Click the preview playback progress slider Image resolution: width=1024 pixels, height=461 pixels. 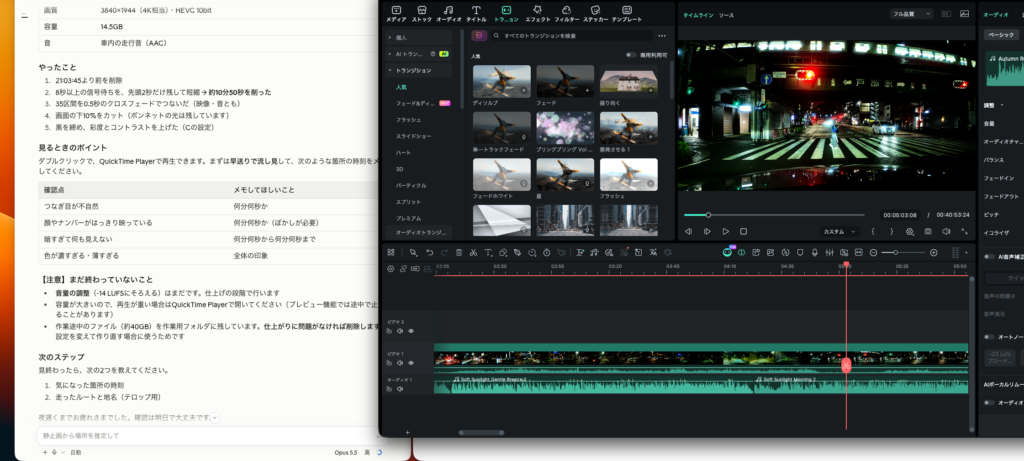(774, 215)
